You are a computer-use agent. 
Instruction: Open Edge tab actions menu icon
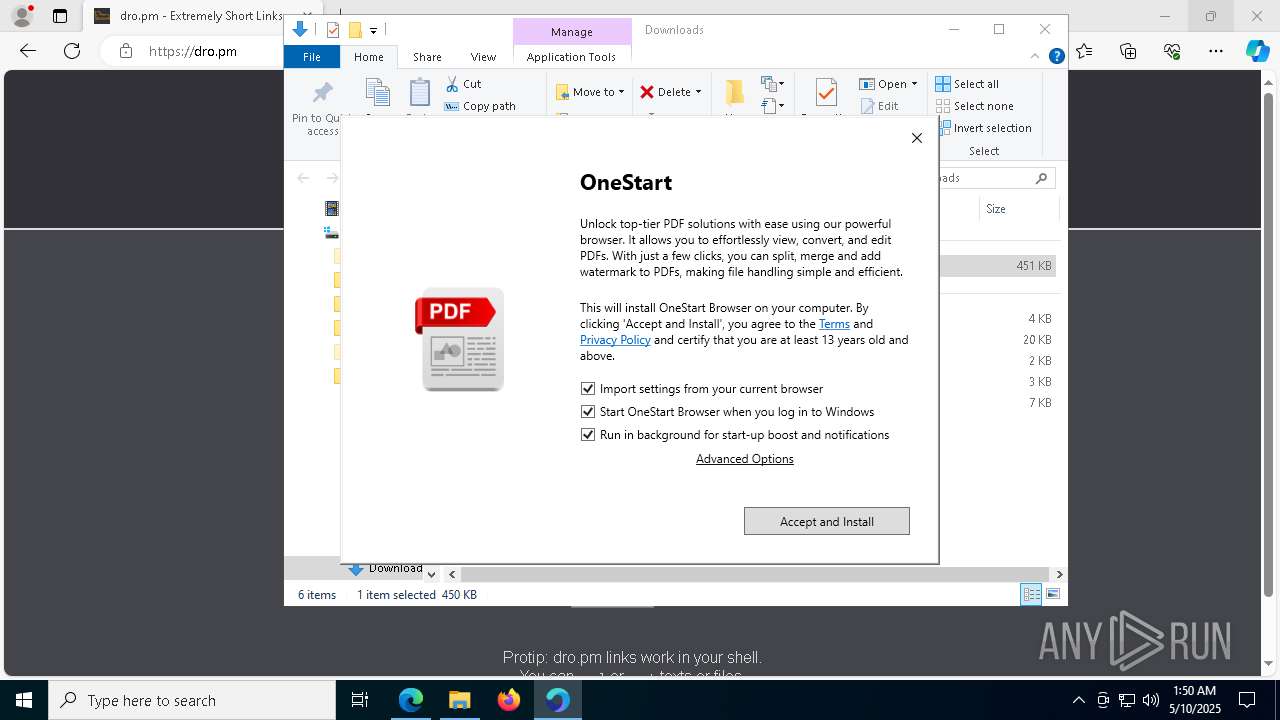click(60, 16)
